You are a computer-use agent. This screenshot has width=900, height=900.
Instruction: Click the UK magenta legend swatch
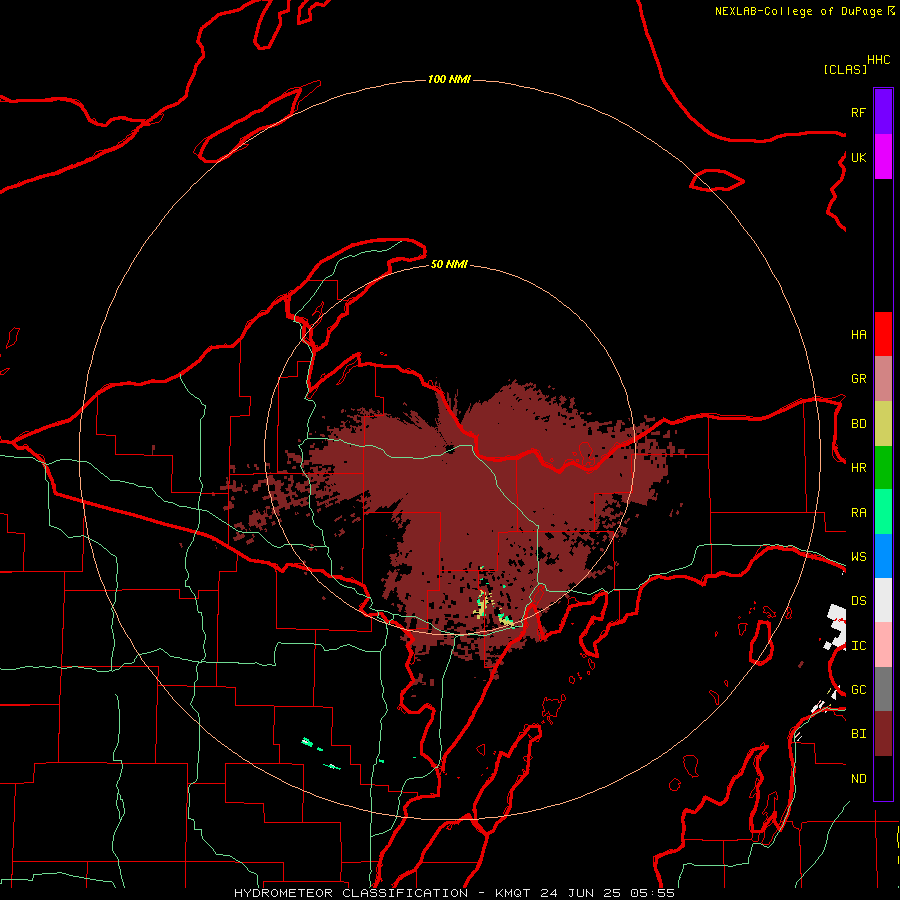point(883,157)
